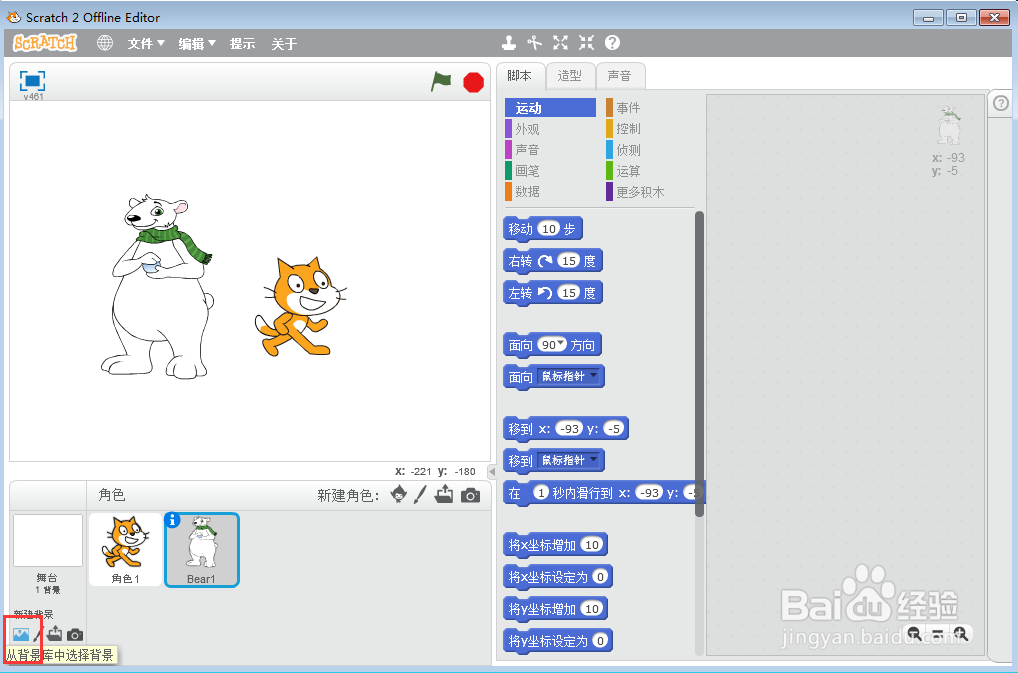Zoom in the scripts area

tap(962, 633)
